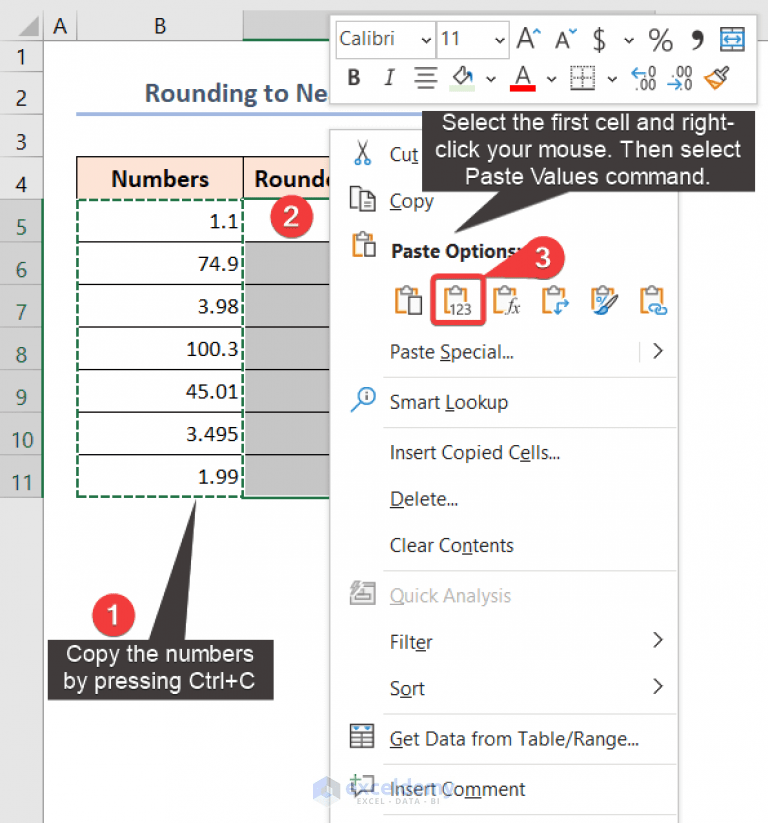Select the cell containing 1.99
768x823 pixels.
(x=160, y=476)
